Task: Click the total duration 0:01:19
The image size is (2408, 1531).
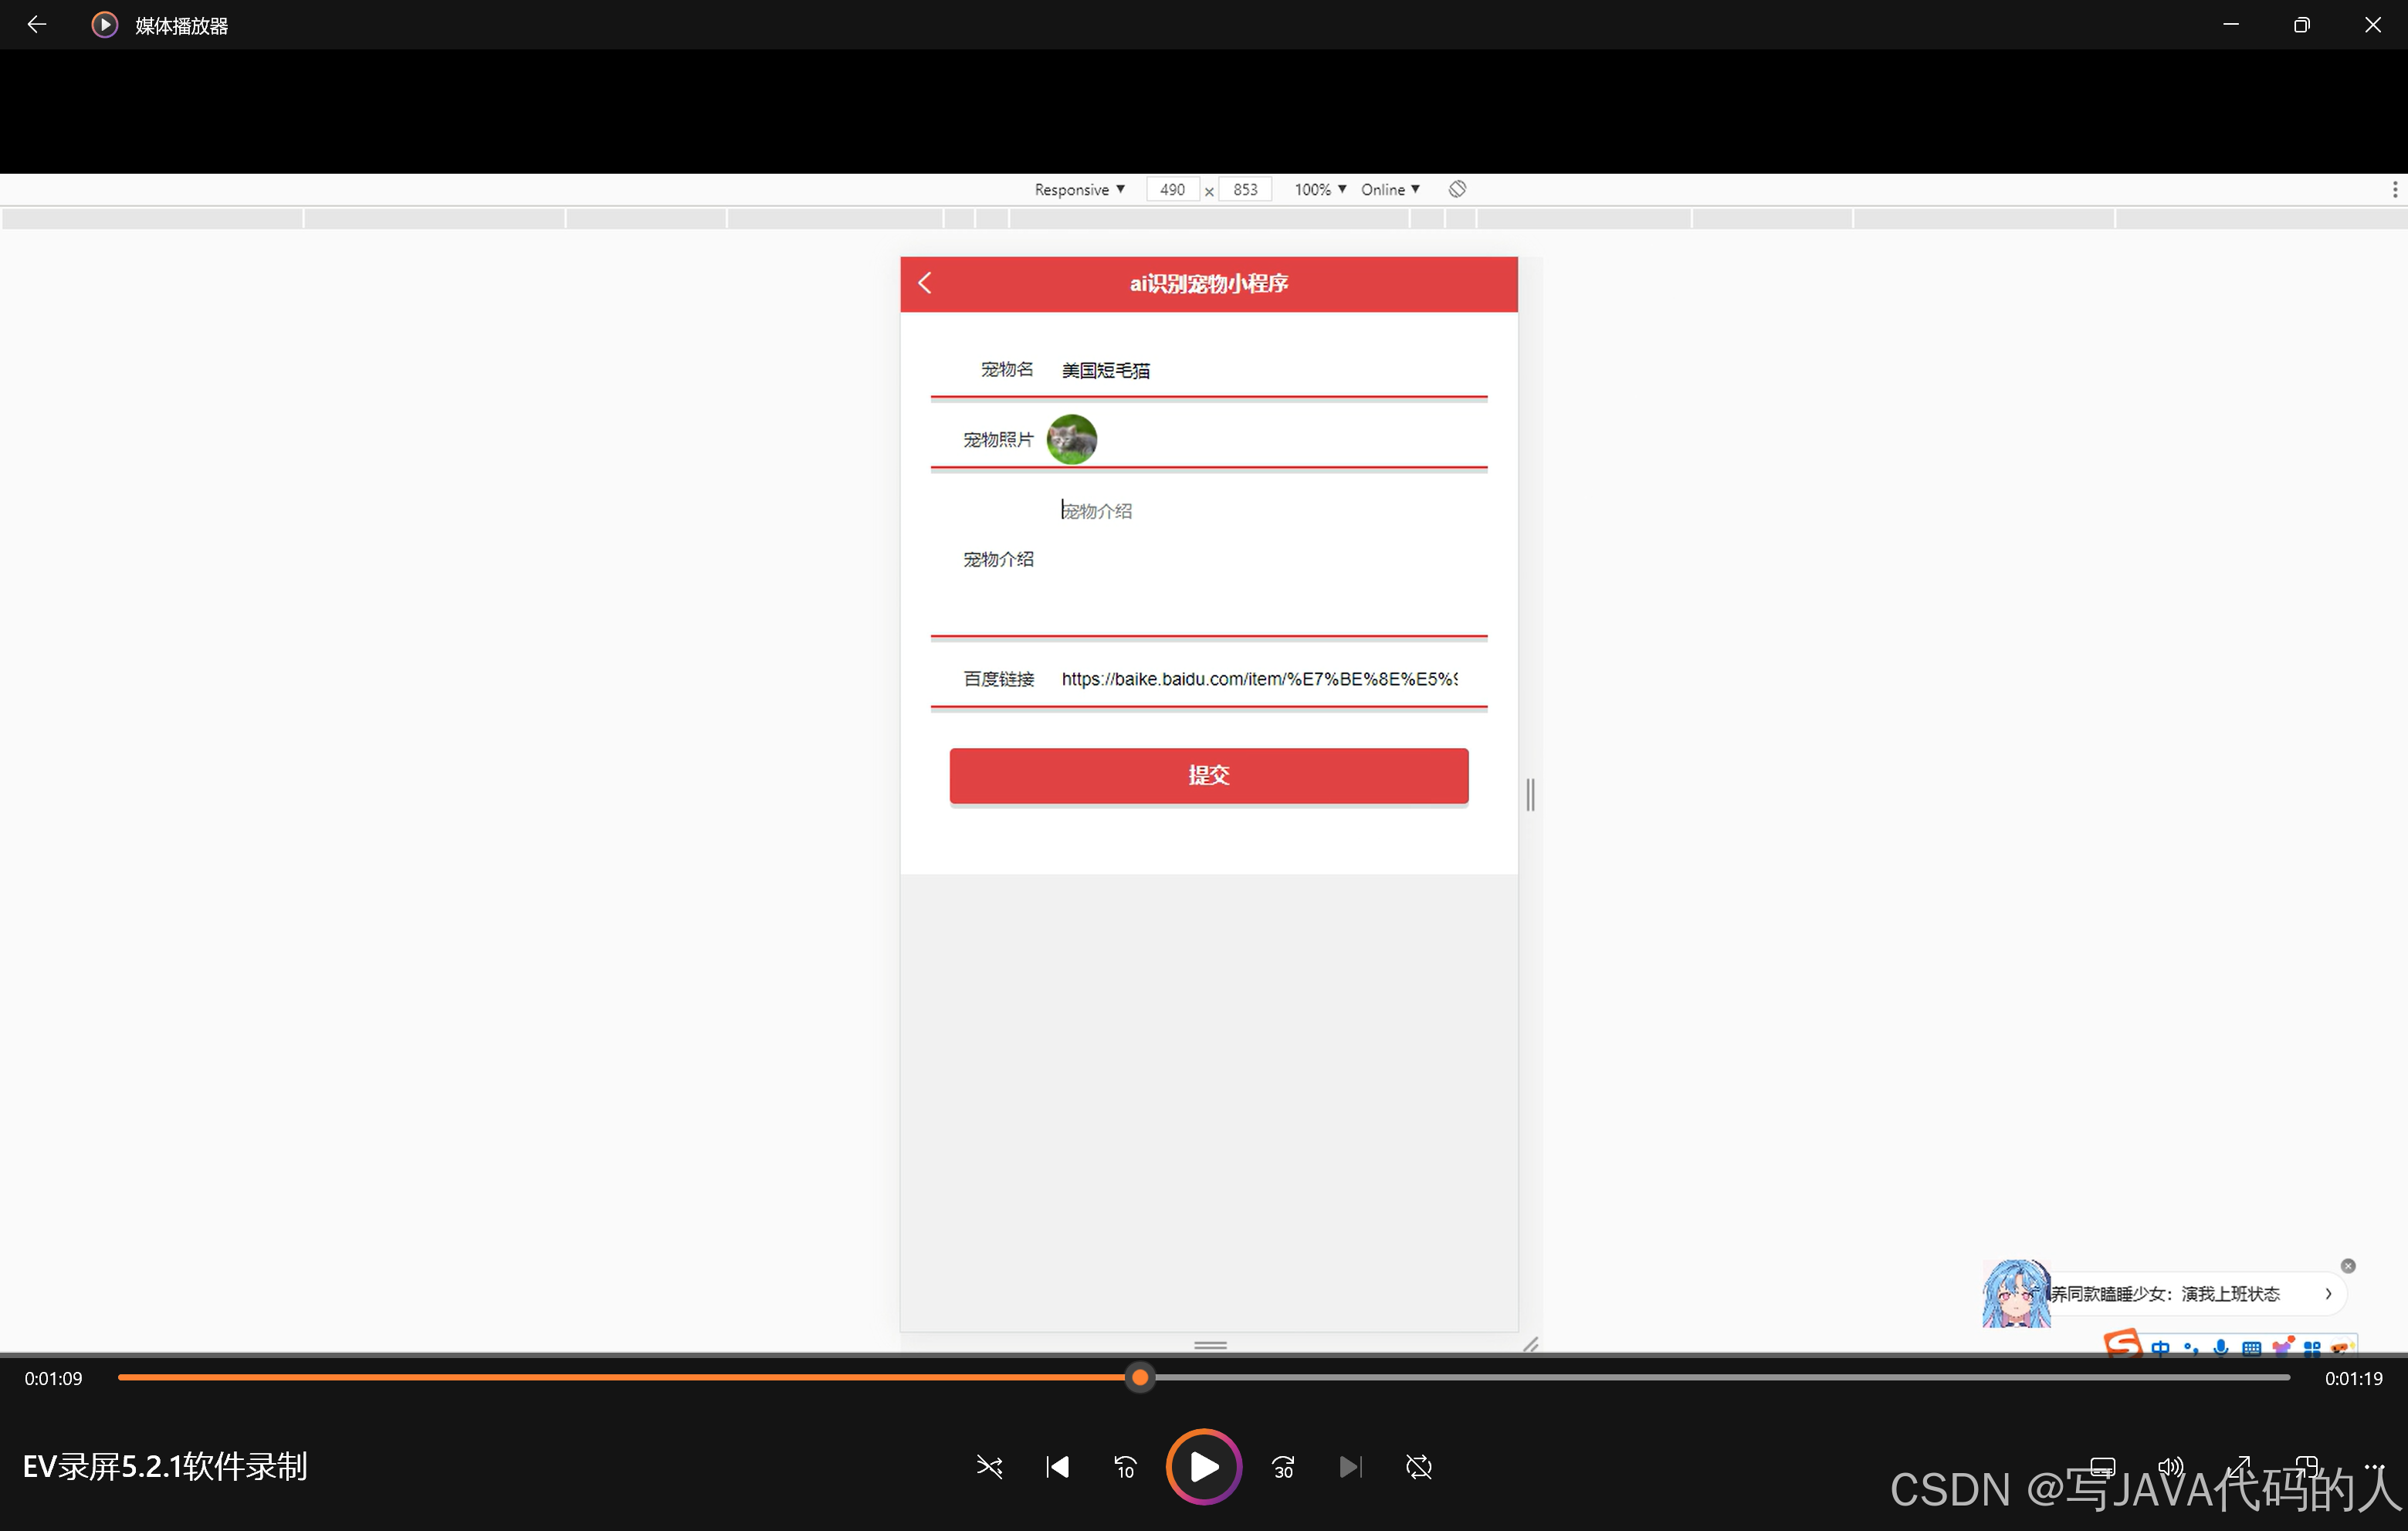Action: pyautogui.click(x=2353, y=1378)
